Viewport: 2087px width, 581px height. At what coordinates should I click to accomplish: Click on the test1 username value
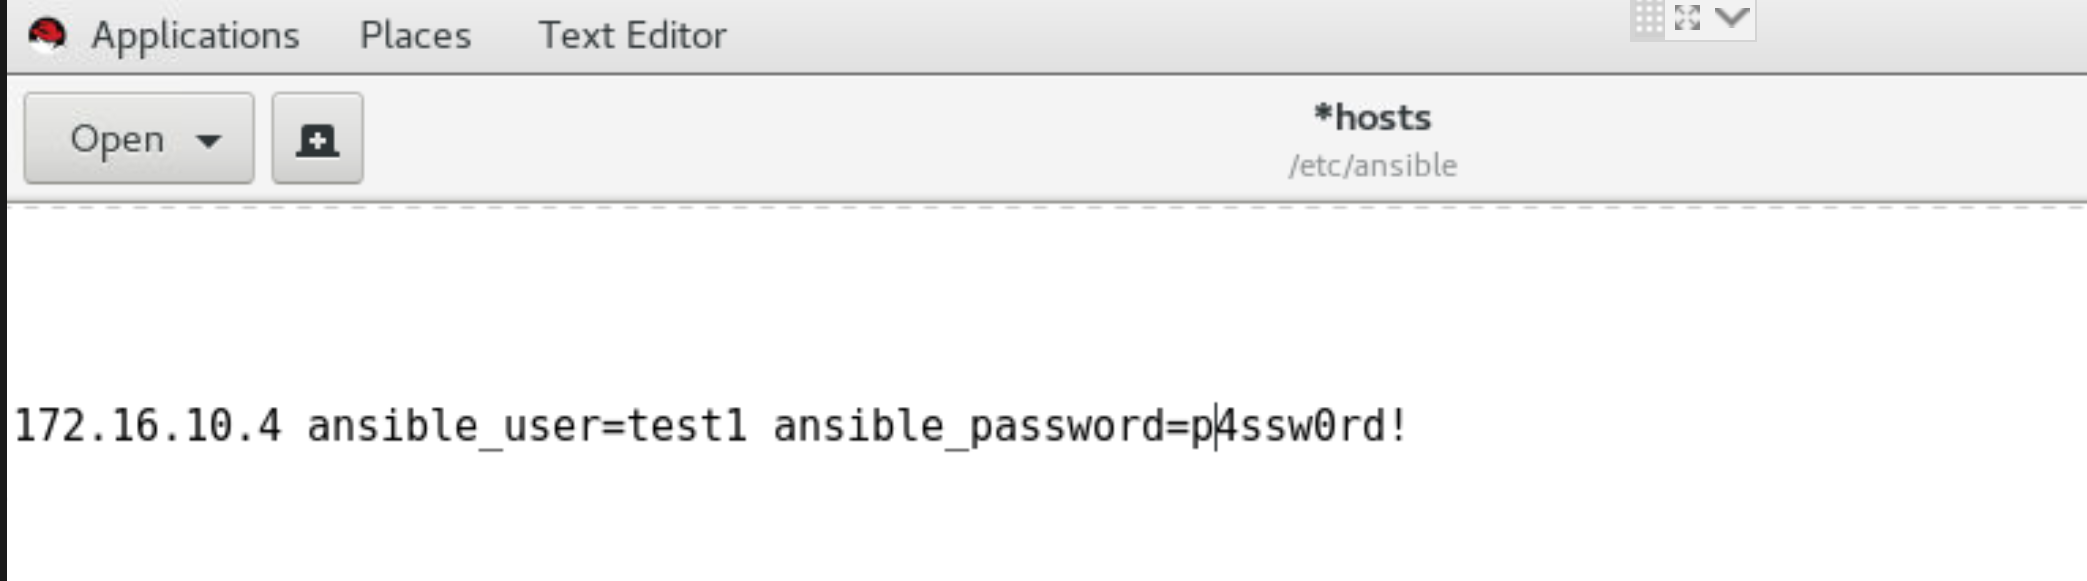pyautogui.click(x=686, y=426)
